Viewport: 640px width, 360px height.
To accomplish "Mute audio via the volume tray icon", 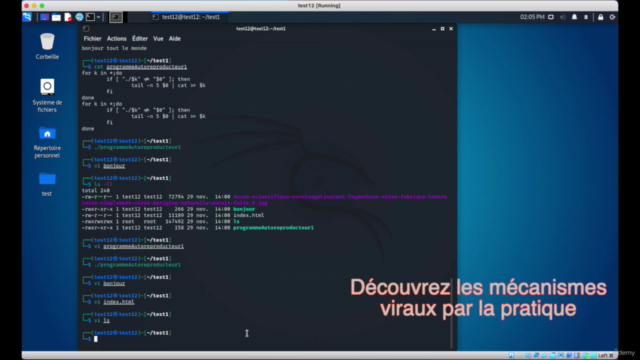I will (562, 17).
